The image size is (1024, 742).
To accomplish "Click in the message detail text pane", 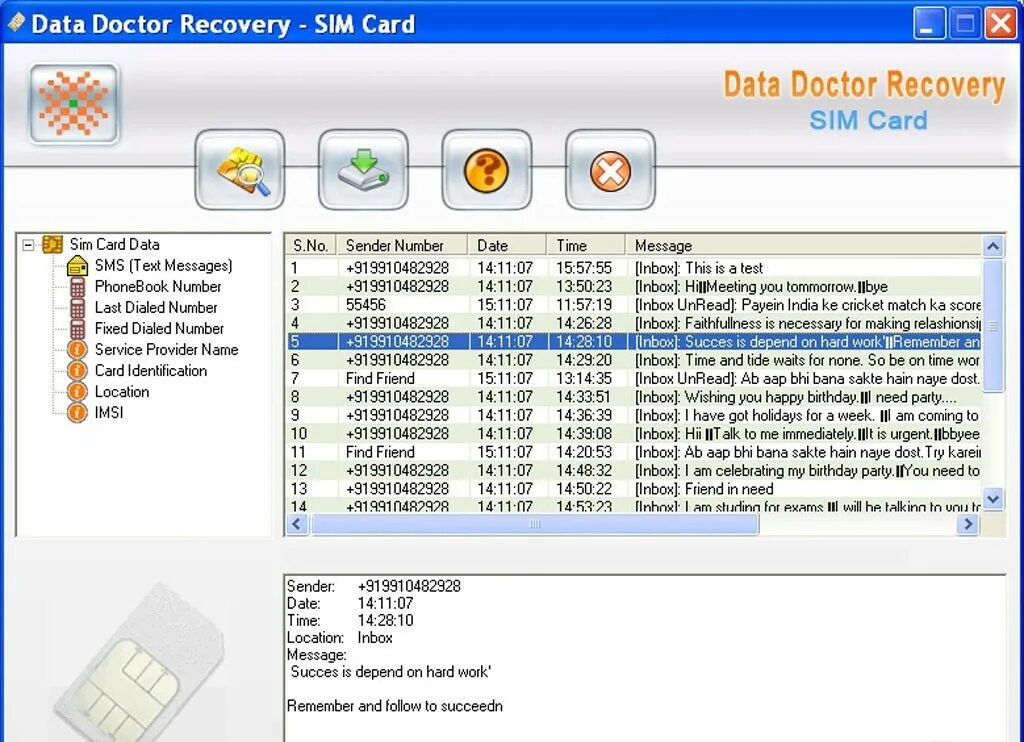I will [645, 658].
